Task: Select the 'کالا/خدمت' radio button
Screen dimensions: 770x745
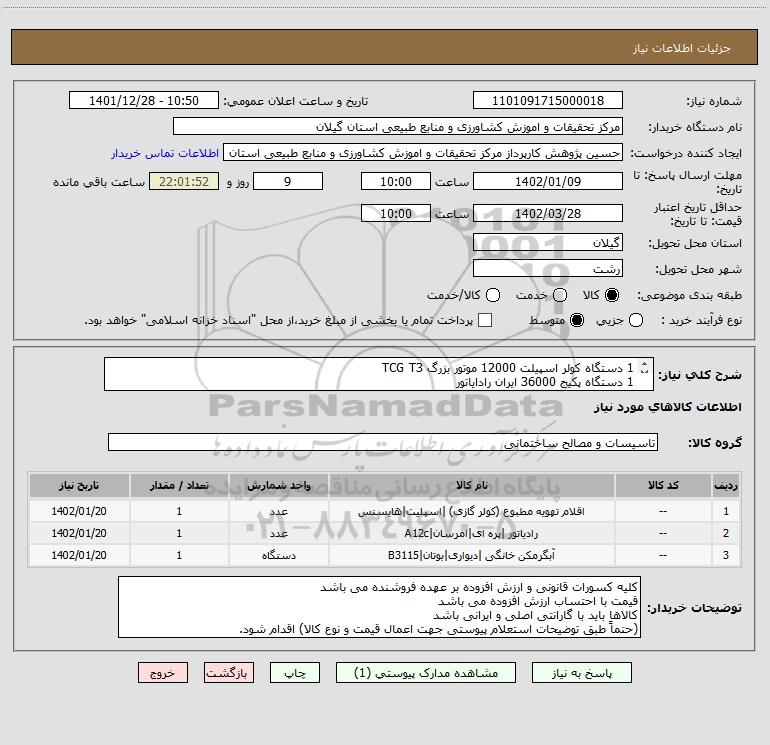Action: 493,295
